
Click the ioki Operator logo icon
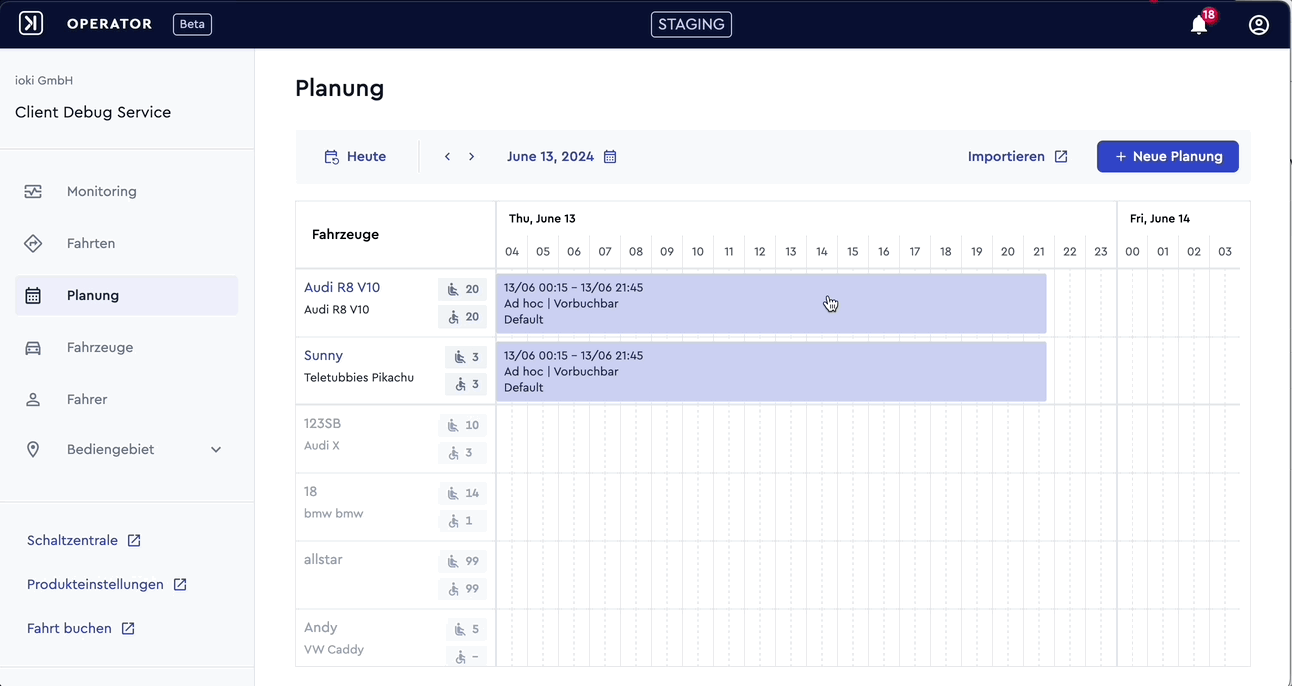coord(31,23)
